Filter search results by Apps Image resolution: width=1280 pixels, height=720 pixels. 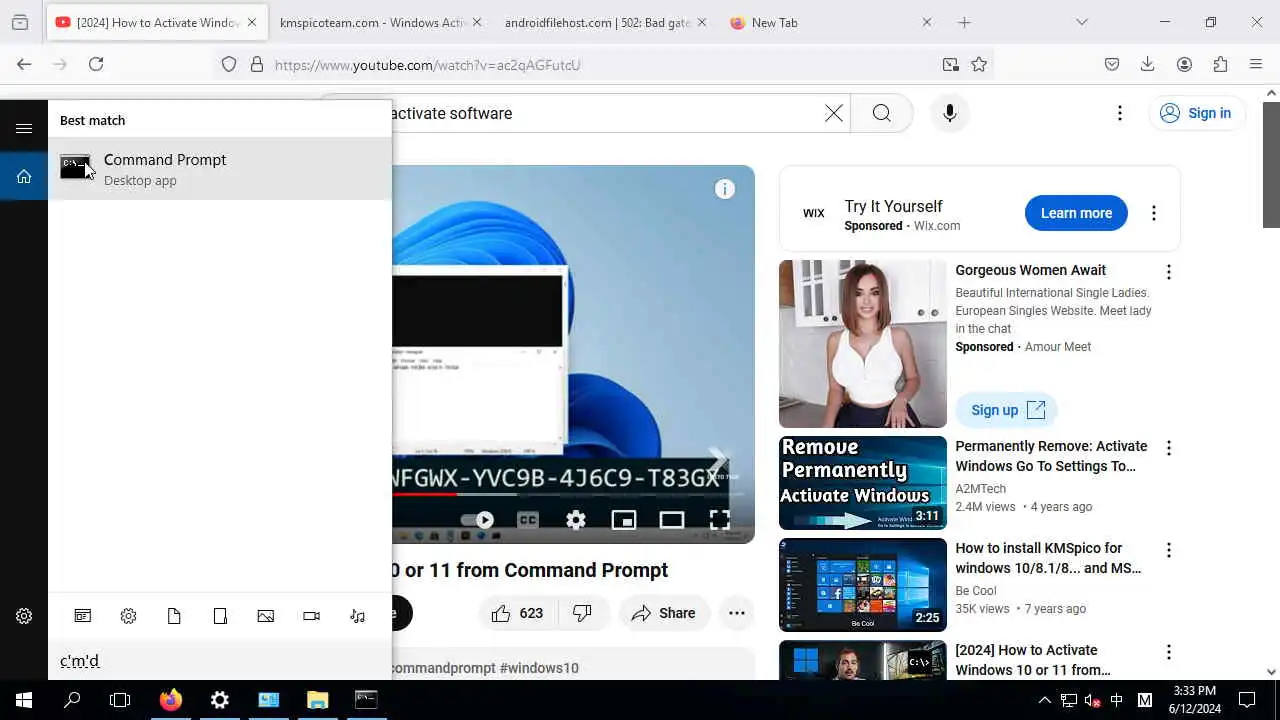click(83, 616)
